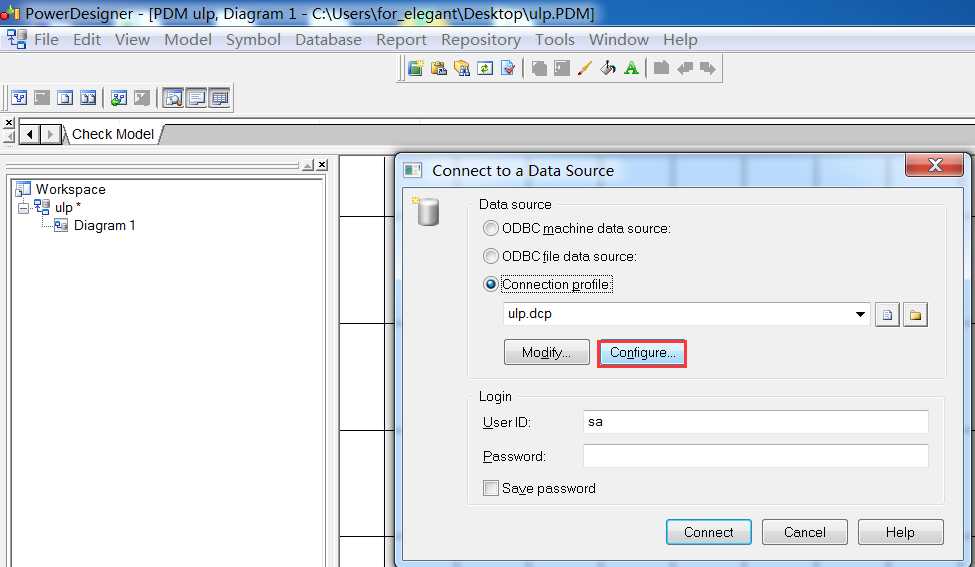Open the Model menu

tap(188, 40)
